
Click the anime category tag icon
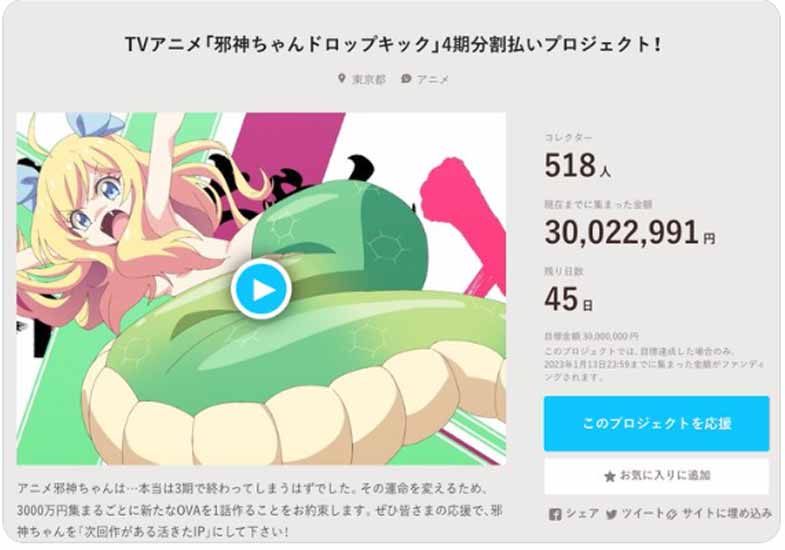click(406, 79)
